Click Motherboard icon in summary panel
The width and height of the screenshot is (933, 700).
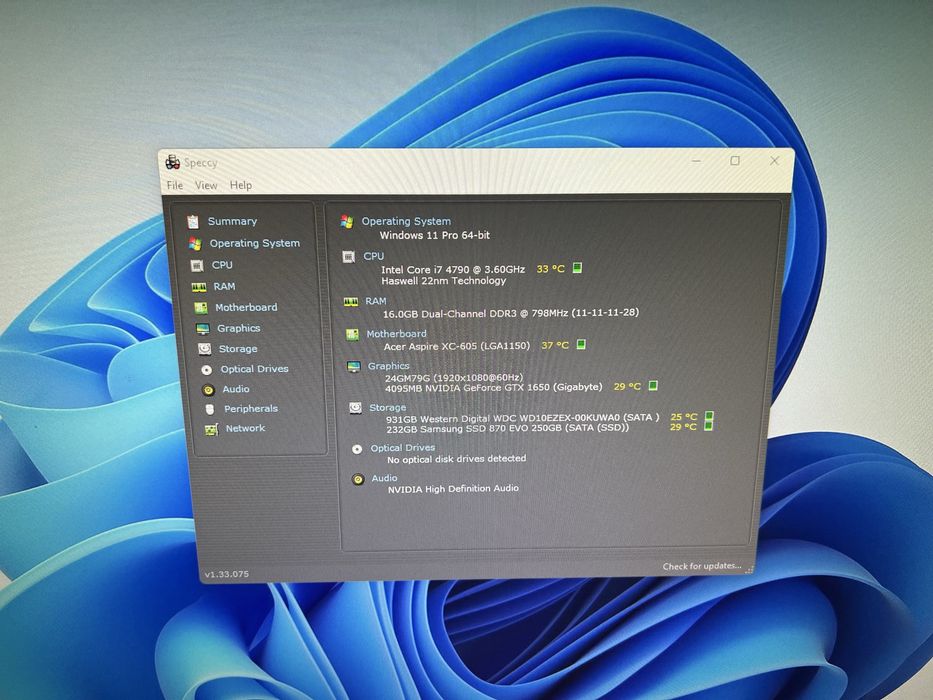point(352,335)
